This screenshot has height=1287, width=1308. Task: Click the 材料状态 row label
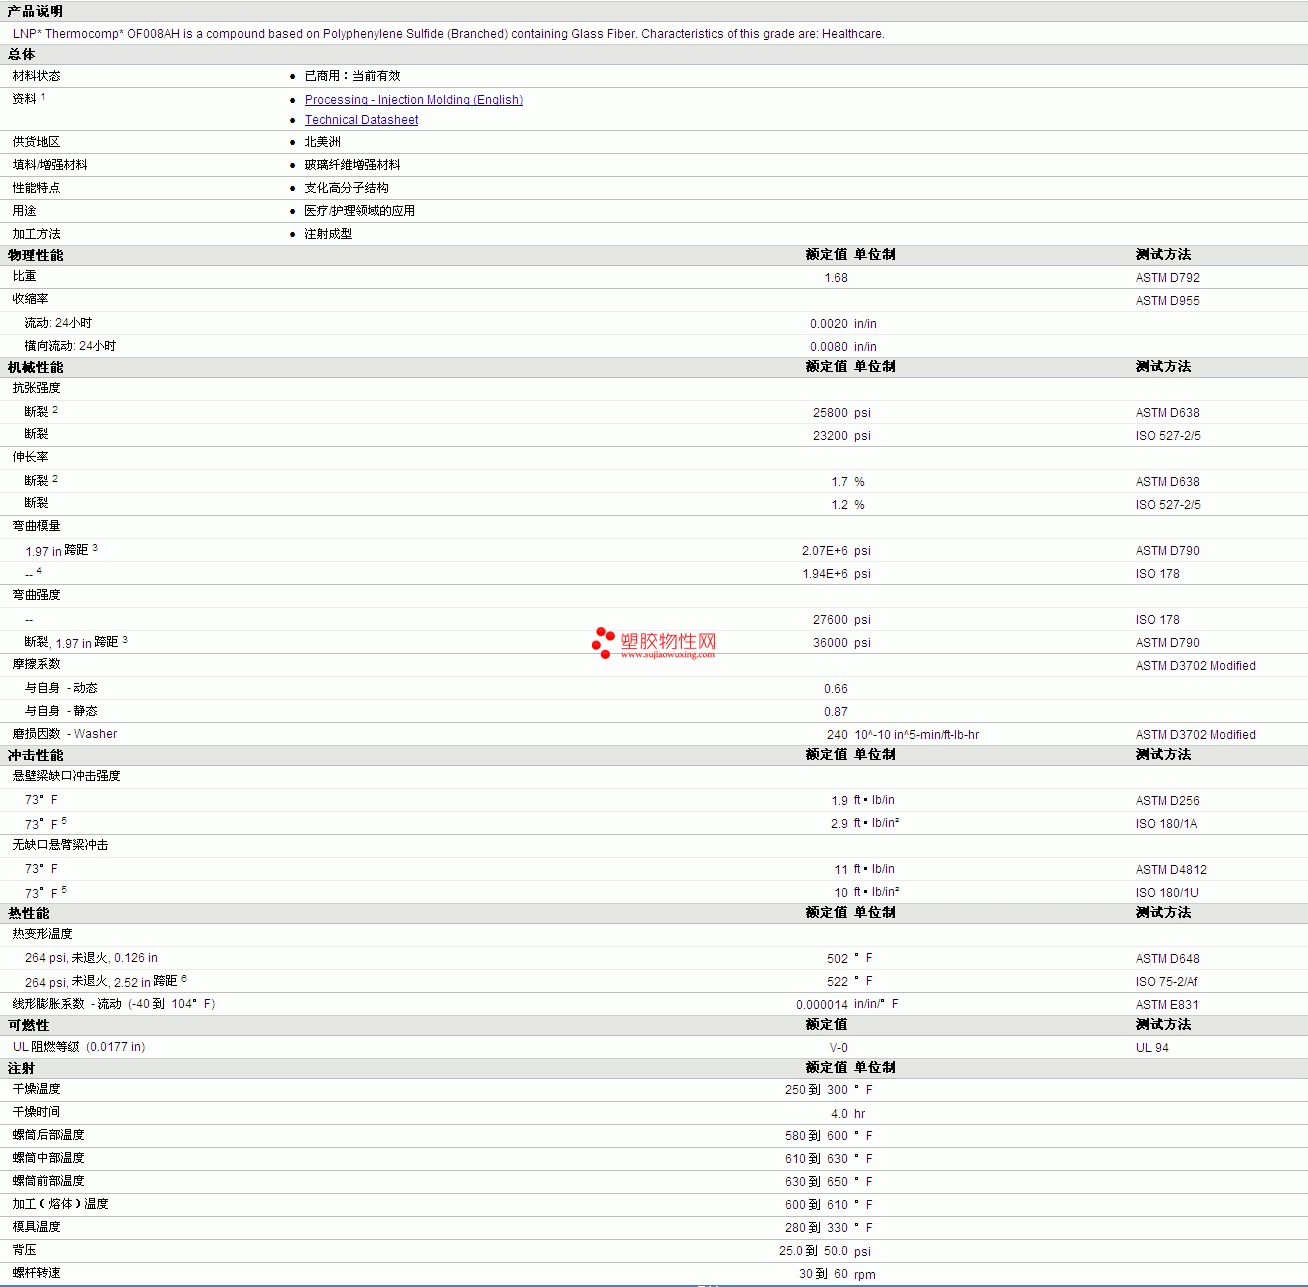click(x=36, y=76)
